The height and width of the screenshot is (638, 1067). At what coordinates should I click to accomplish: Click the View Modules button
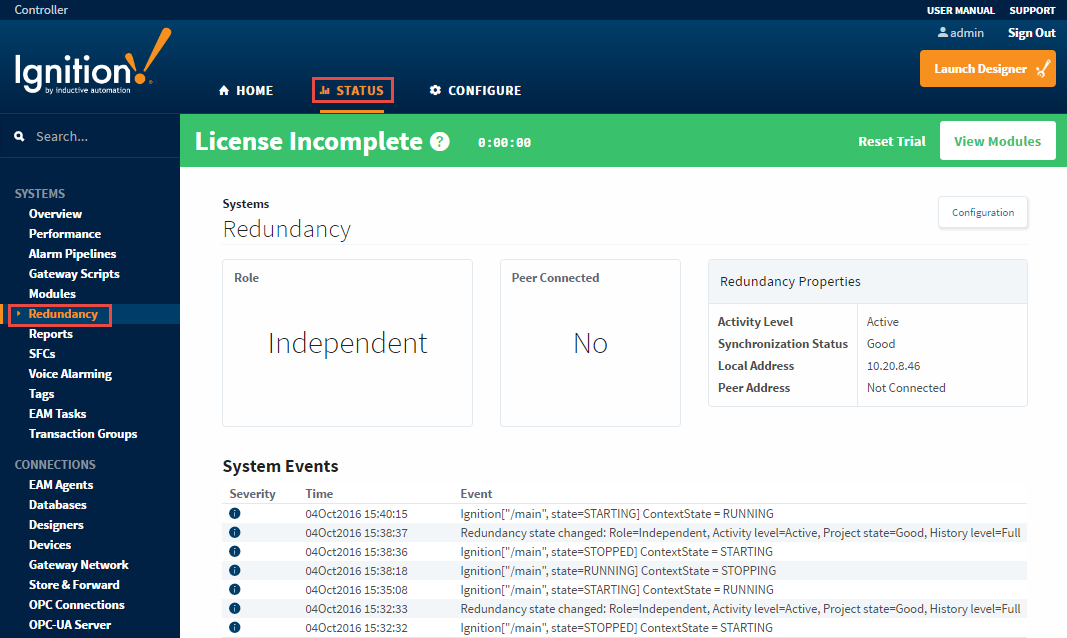click(997, 141)
